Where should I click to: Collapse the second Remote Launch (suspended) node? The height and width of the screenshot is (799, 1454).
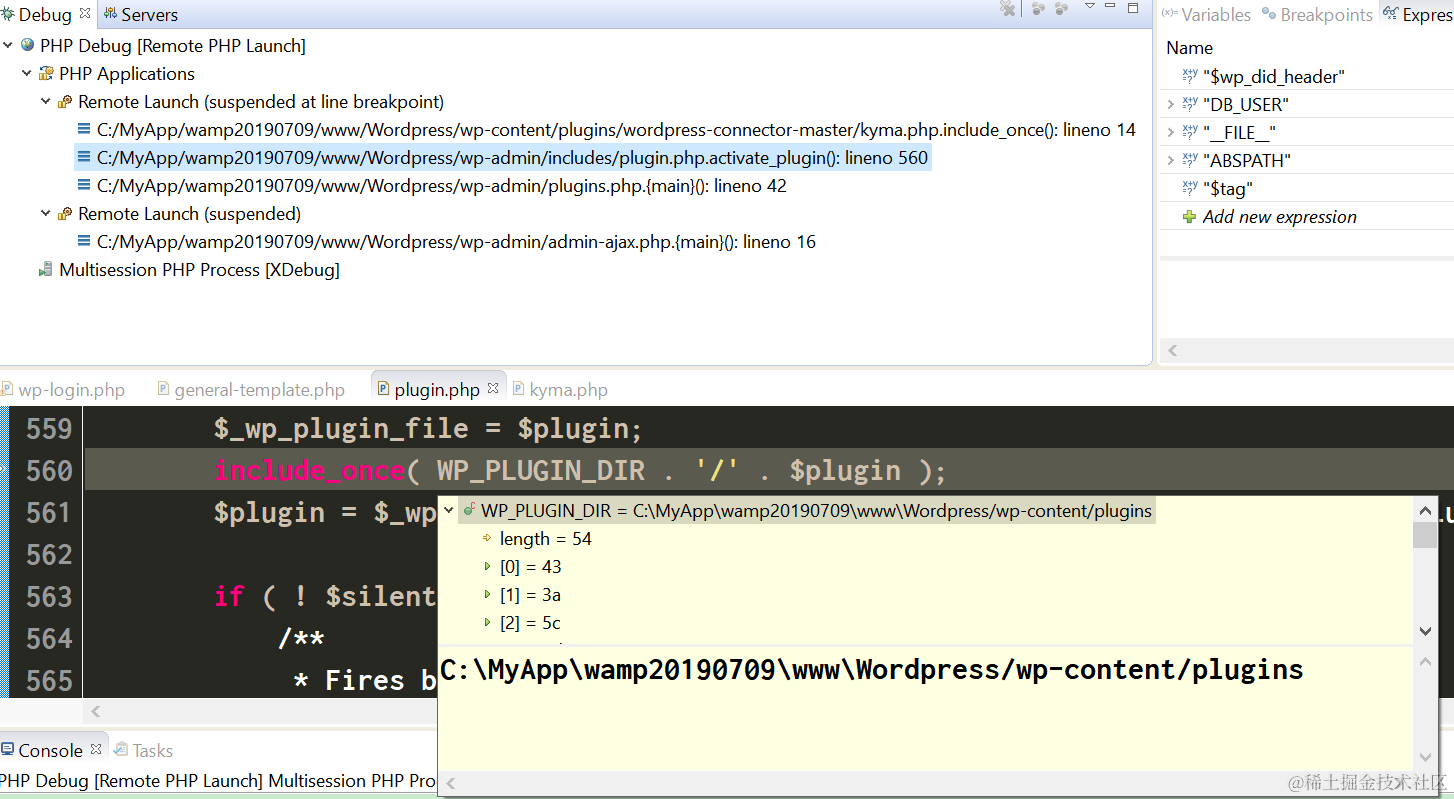(46, 213)
